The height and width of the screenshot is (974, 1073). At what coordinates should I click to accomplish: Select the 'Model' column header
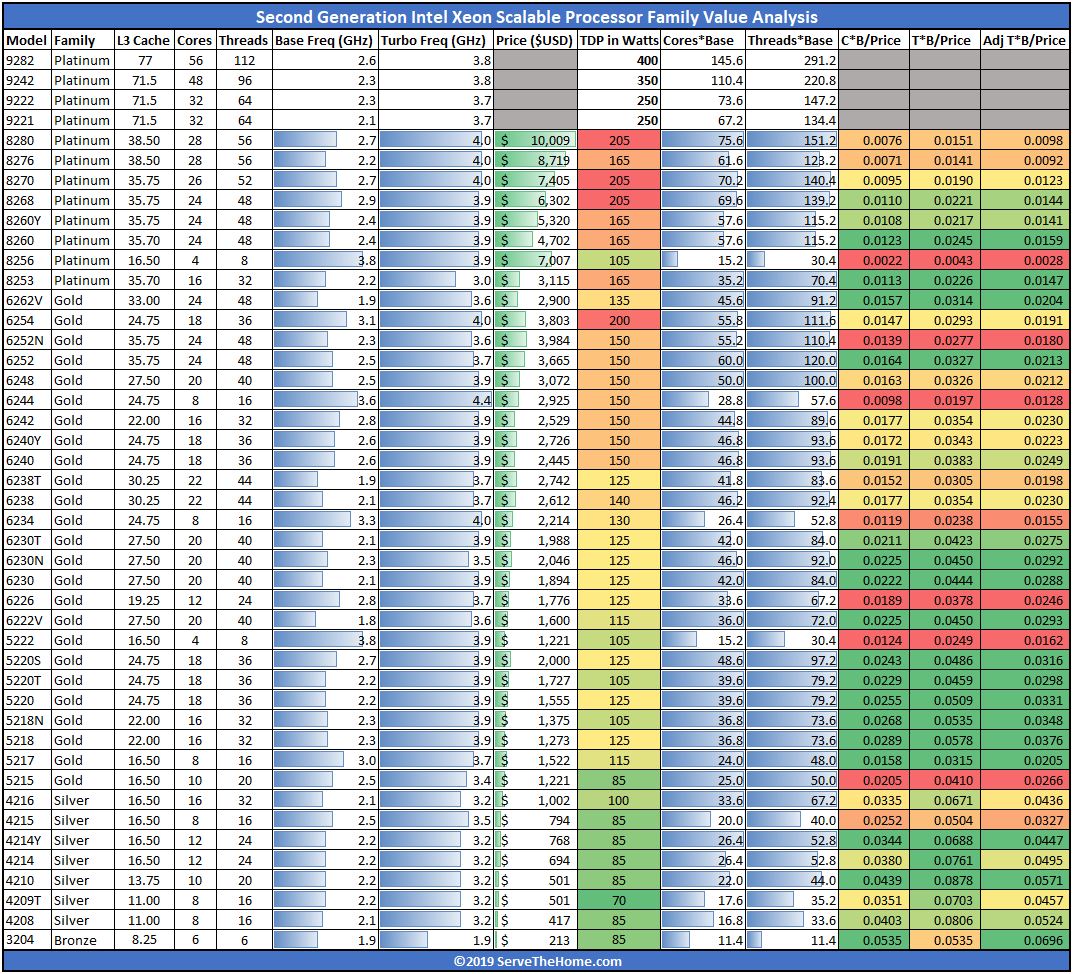click(x=26, y=40)
